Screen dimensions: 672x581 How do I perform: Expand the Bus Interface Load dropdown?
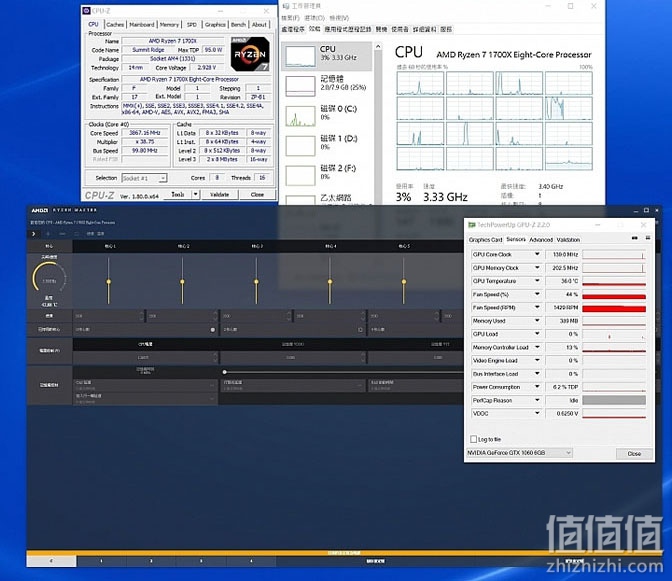pyautogui.click(x=537, y=374)
